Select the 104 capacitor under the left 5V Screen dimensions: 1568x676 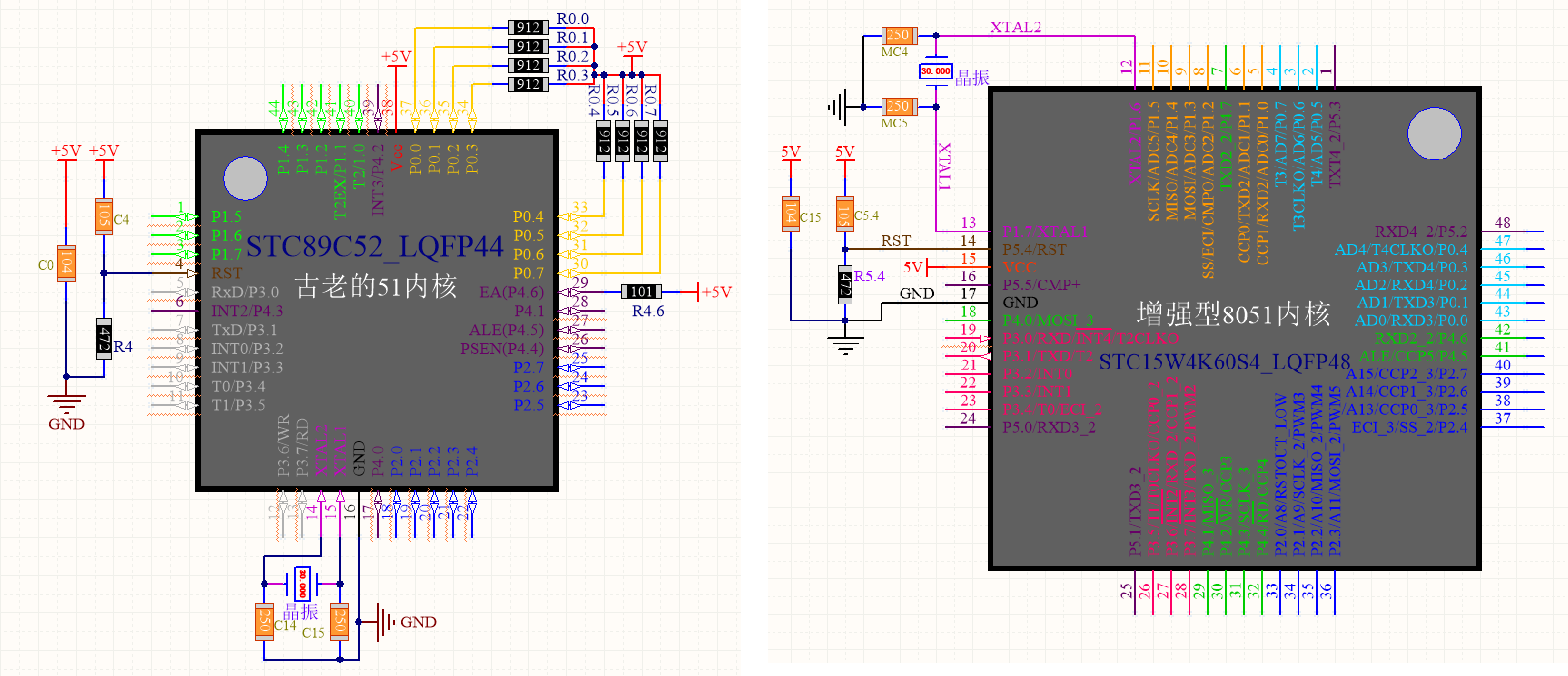click(x=790, y=213)
